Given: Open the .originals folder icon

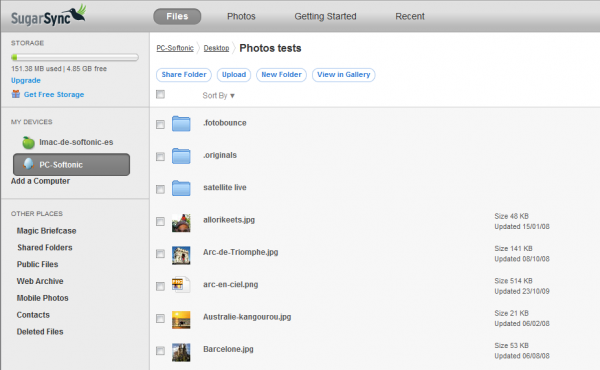Looking at the screenshot, I should coord(181,156).
